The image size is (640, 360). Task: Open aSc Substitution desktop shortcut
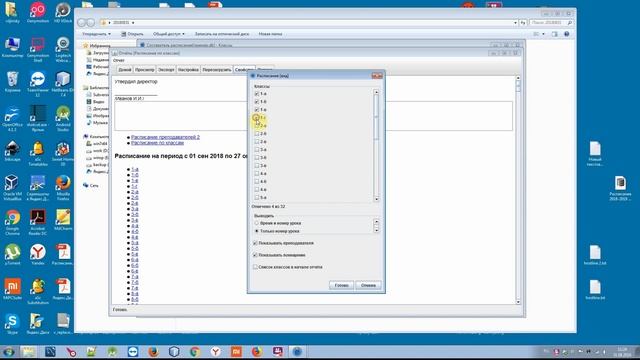pyautogui.click(x=38, y=292)
